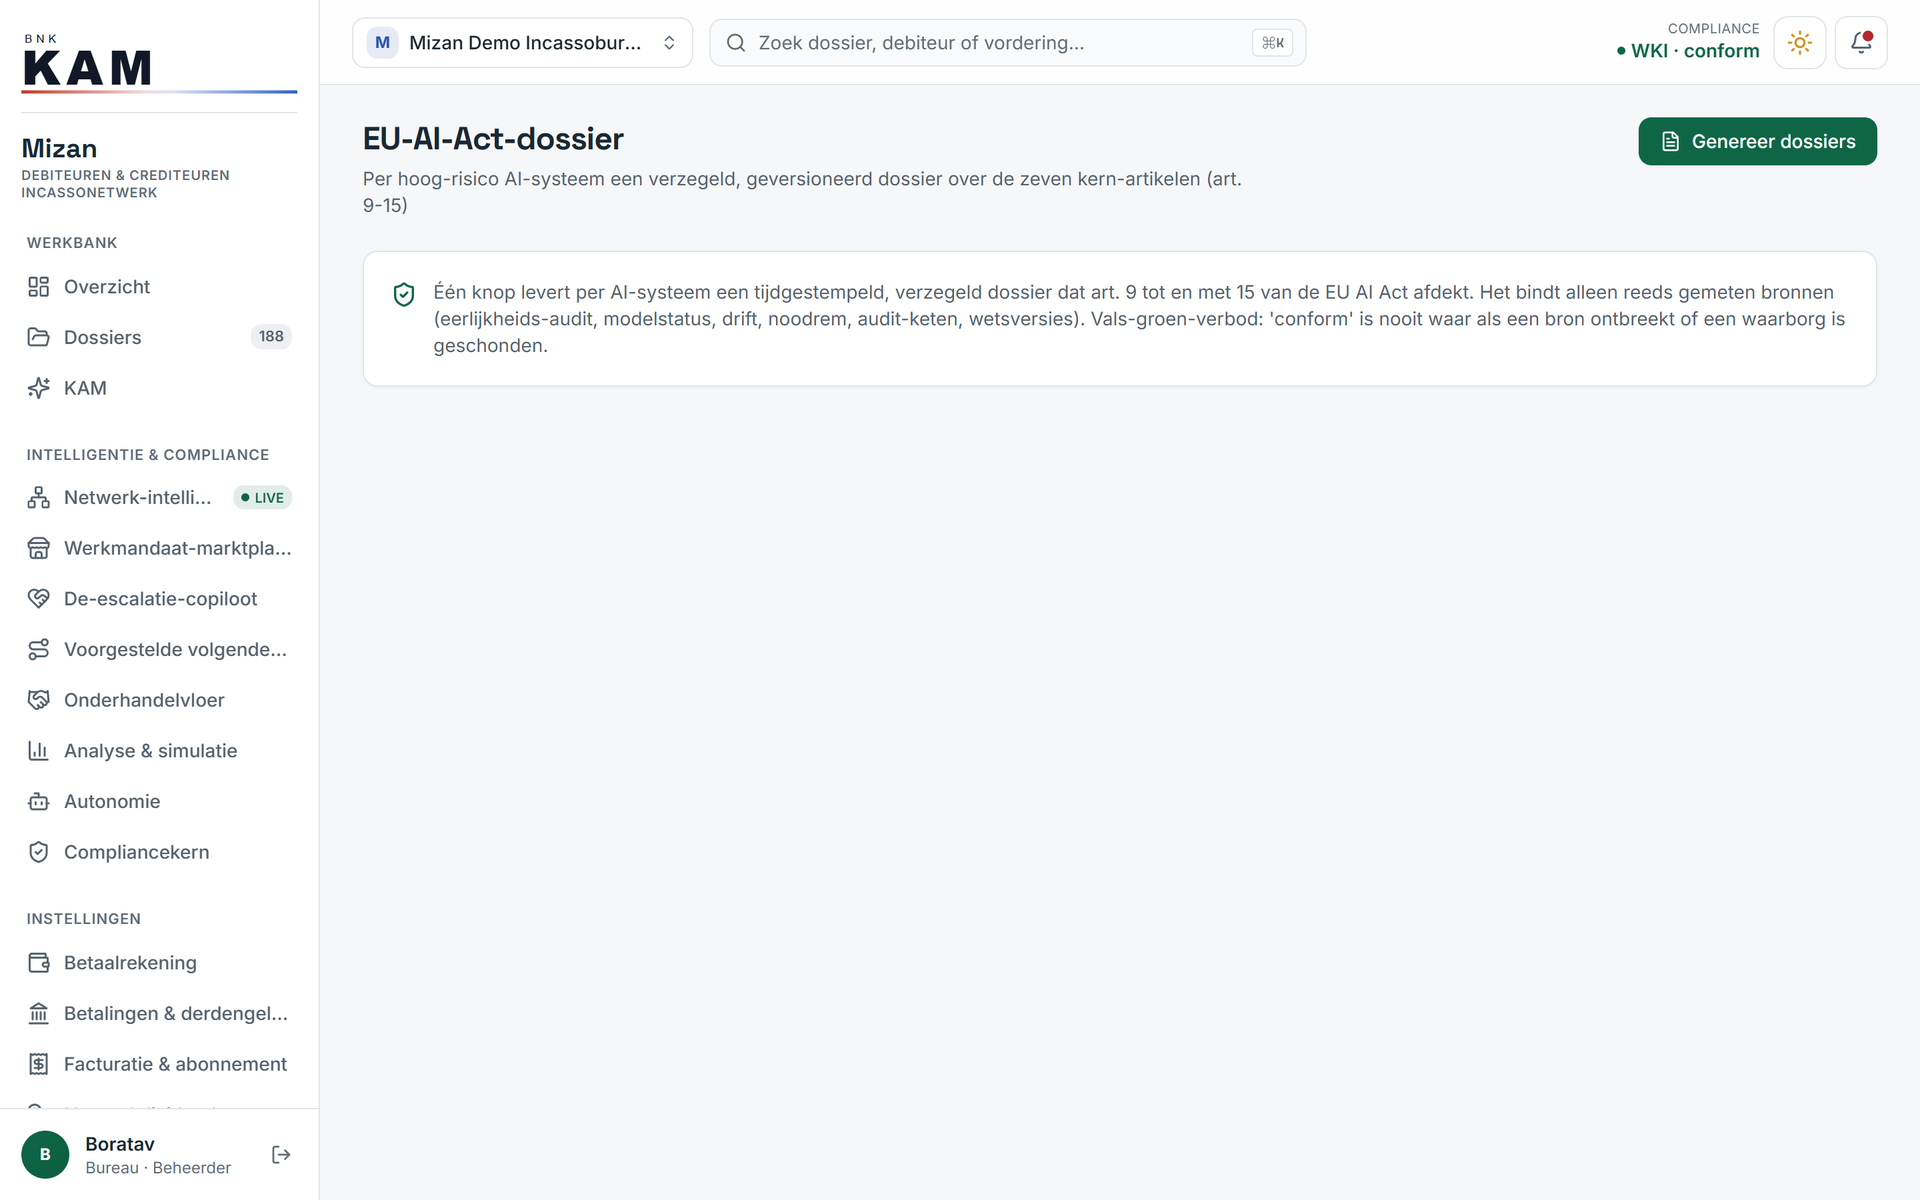Image resolution: width=1920 pixels, height=1200 pixels.
Task: Open the Autonomie robot icon
Action: click(38, 802)
